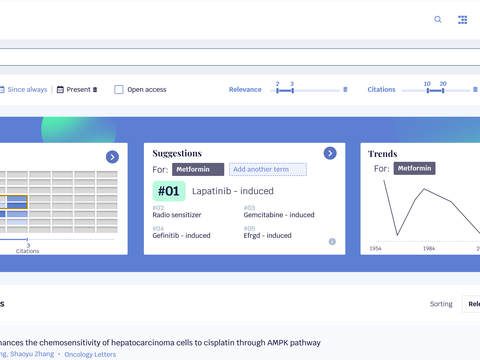This screenshot has width=480, height=360.
Task: Click the Add another term field
Action: 268,169
